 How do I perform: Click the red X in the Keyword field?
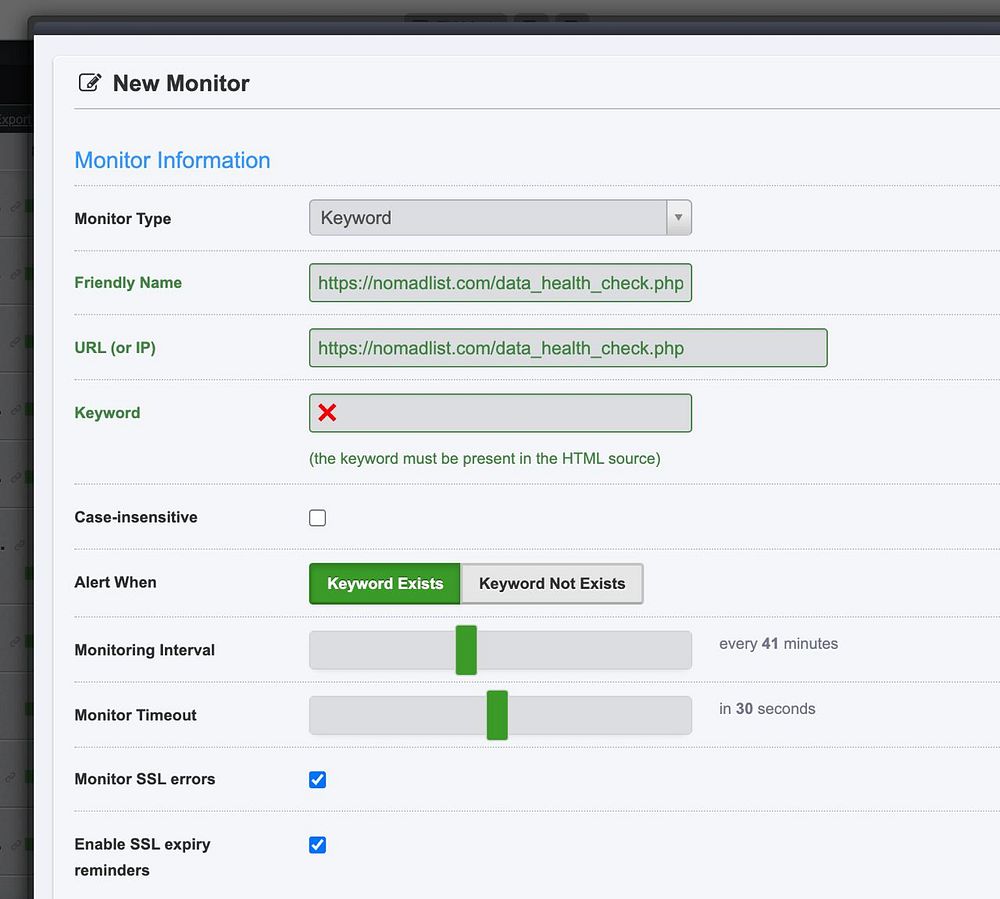click(x=327, y=413)
